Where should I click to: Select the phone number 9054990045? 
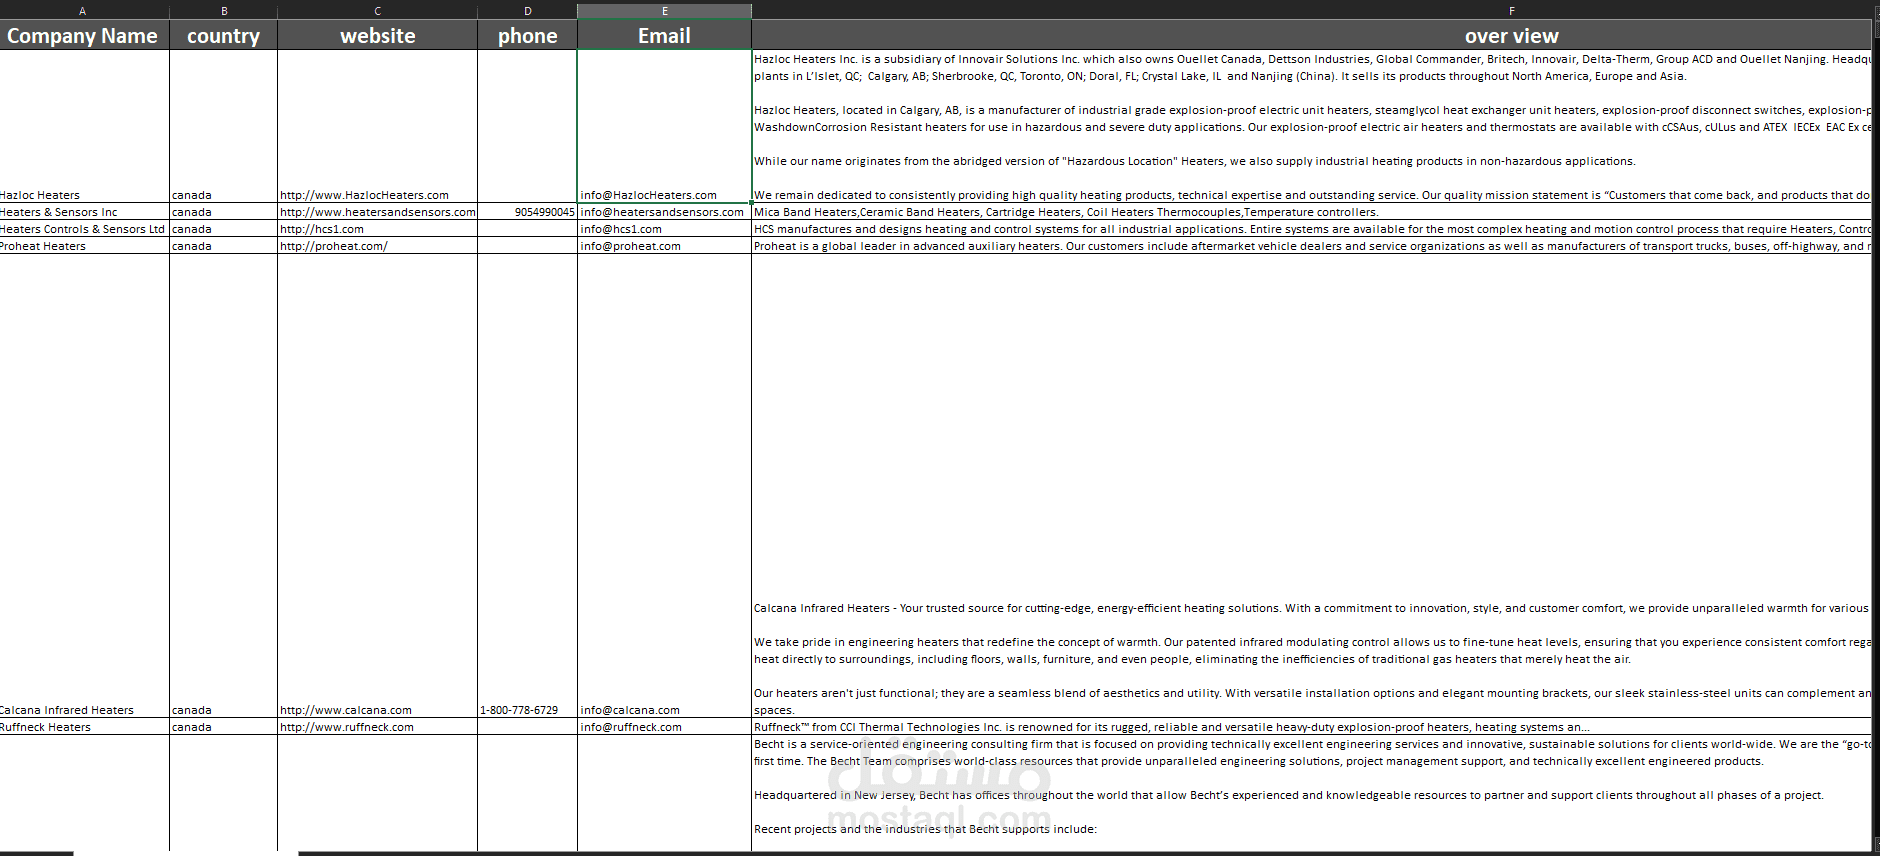(527, 212)
